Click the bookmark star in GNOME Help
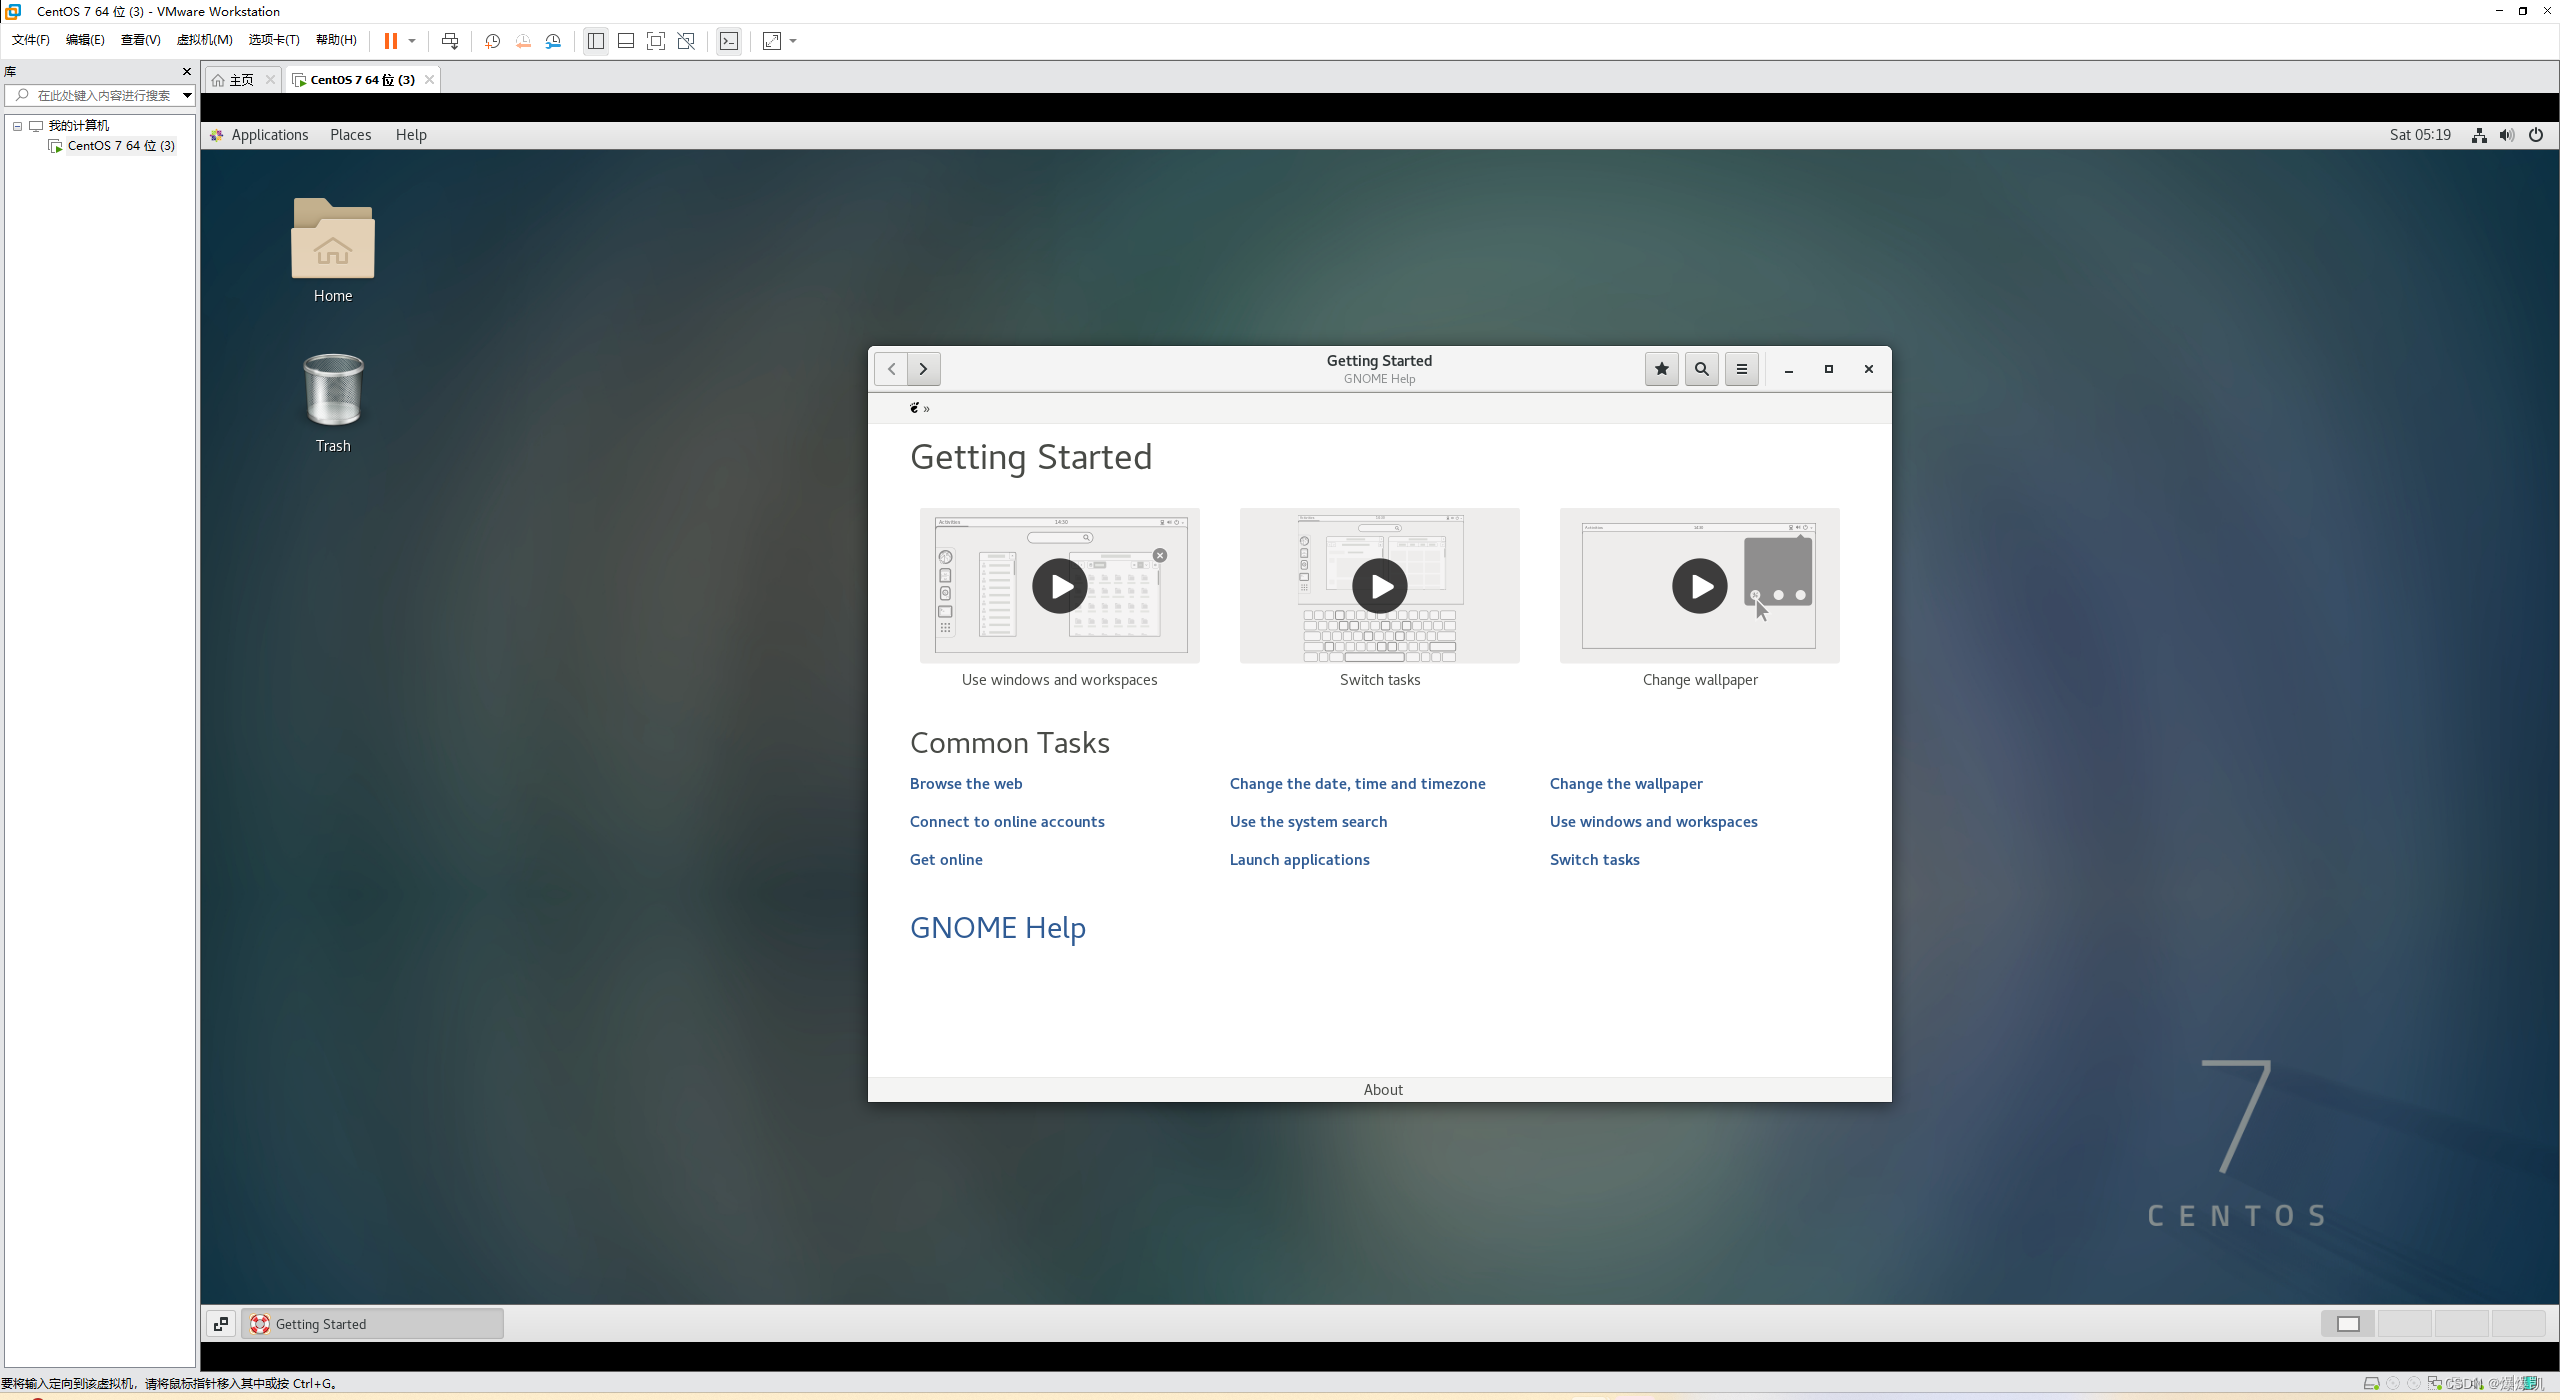The width and height of the screenshot is (2560, 1400). [1662, 369]
